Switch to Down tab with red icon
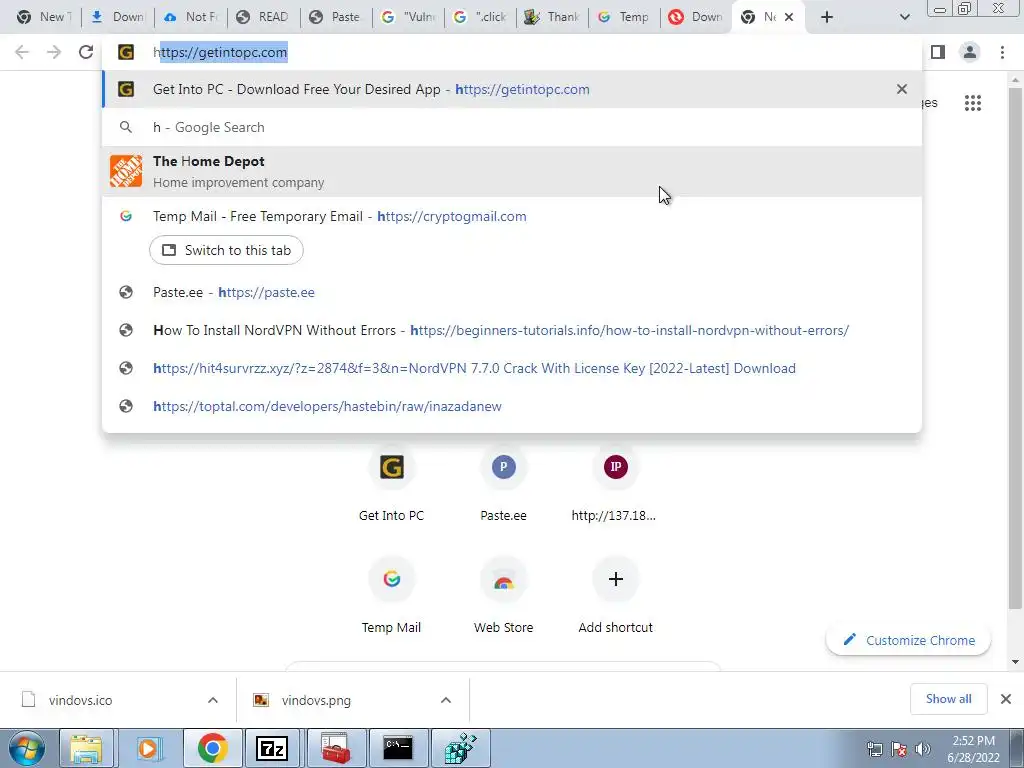 pos(696,17)
